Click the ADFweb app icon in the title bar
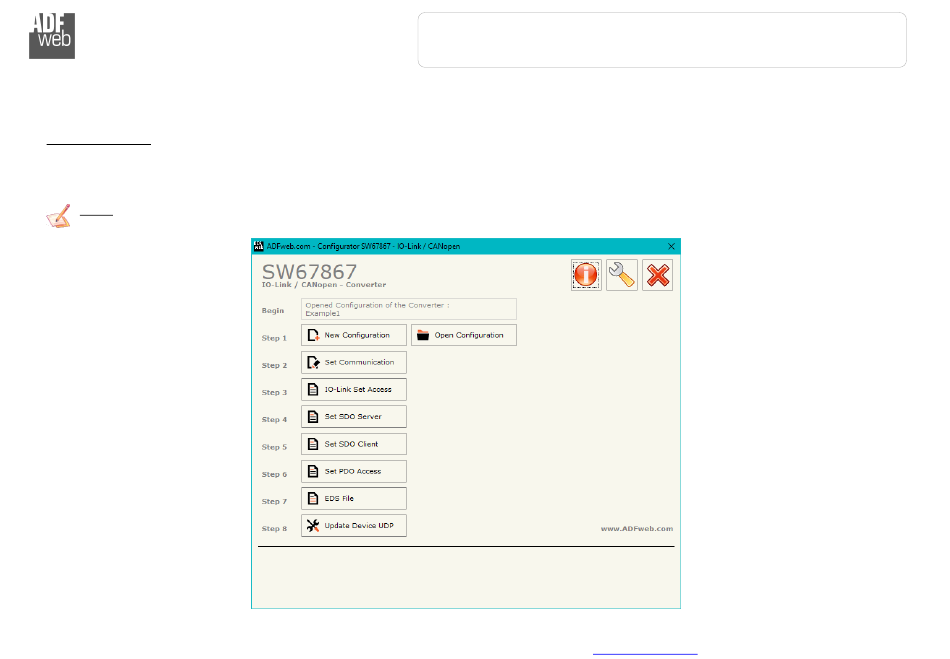Screen dimensions: 950x659 tap(259, 247)
